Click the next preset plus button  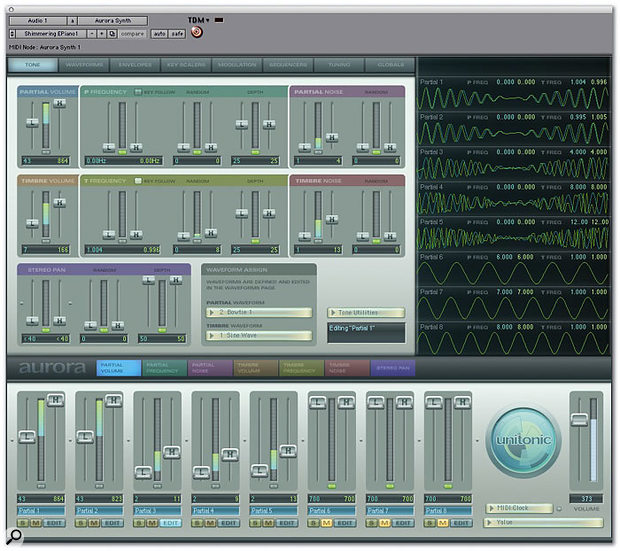click(102, 34)
